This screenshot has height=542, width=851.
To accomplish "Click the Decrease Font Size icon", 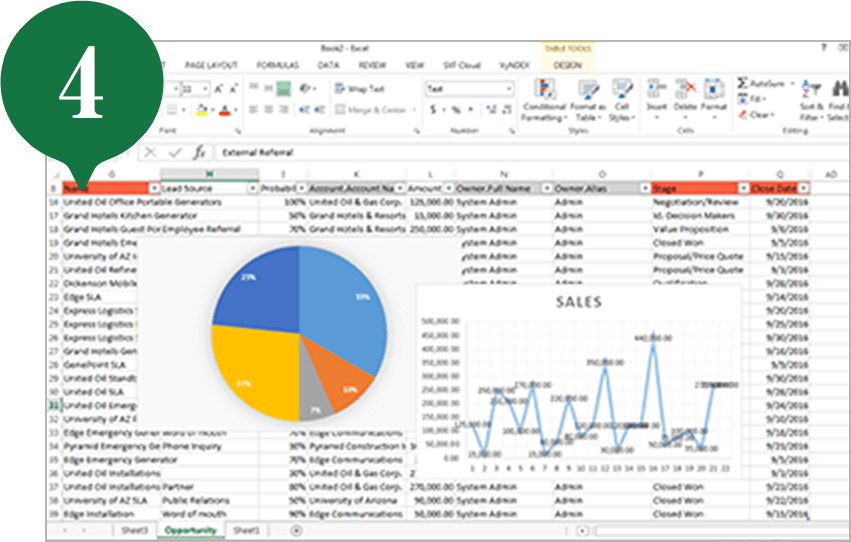I will (233, 88).
